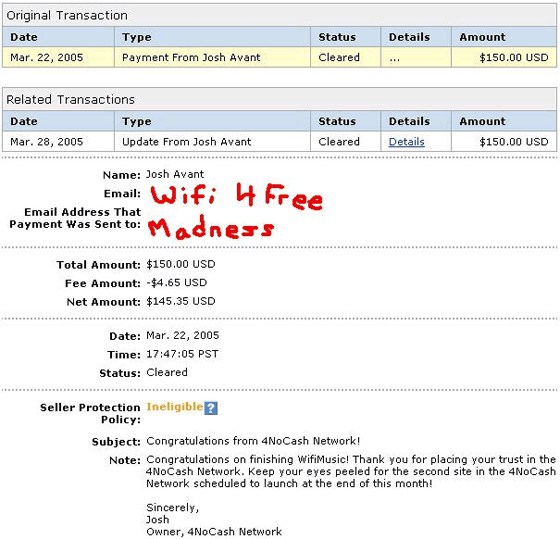Screen dimensions: 560x539
Task: Click the Type column header in Related Transactions
Action: pos(136,121)
